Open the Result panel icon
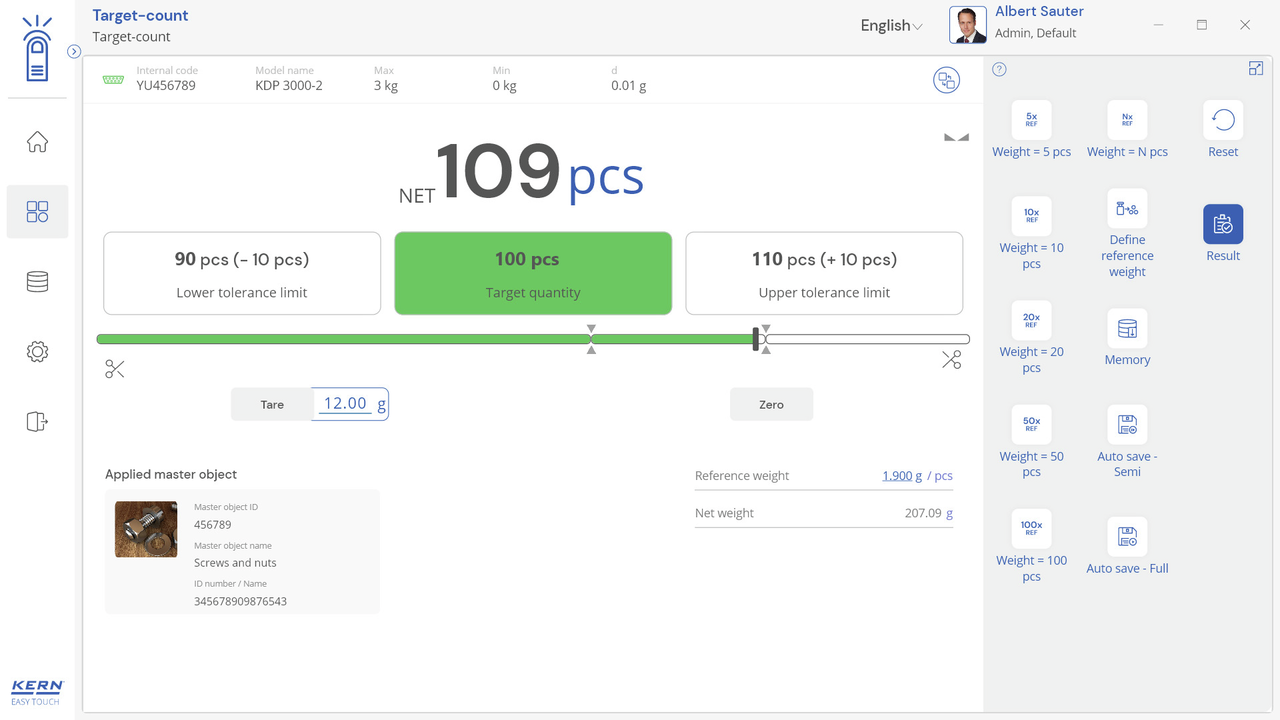Screen dimensions: 1280x720 pos(1223,225)
